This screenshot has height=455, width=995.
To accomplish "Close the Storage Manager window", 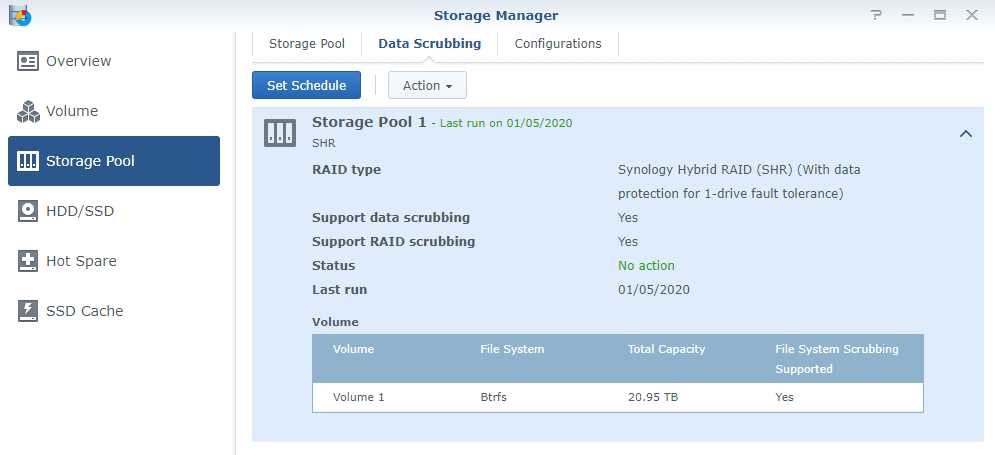I will tap(972, 15).
